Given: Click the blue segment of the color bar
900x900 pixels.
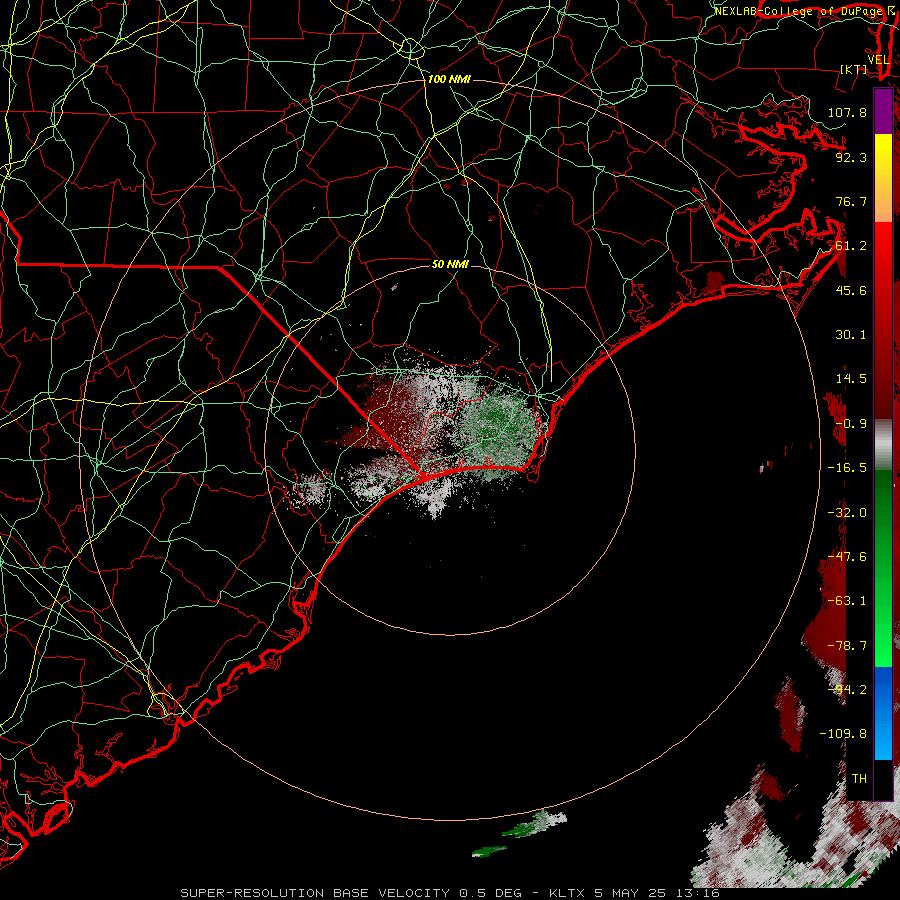Looking at the screenshot, I should (883, 713).
